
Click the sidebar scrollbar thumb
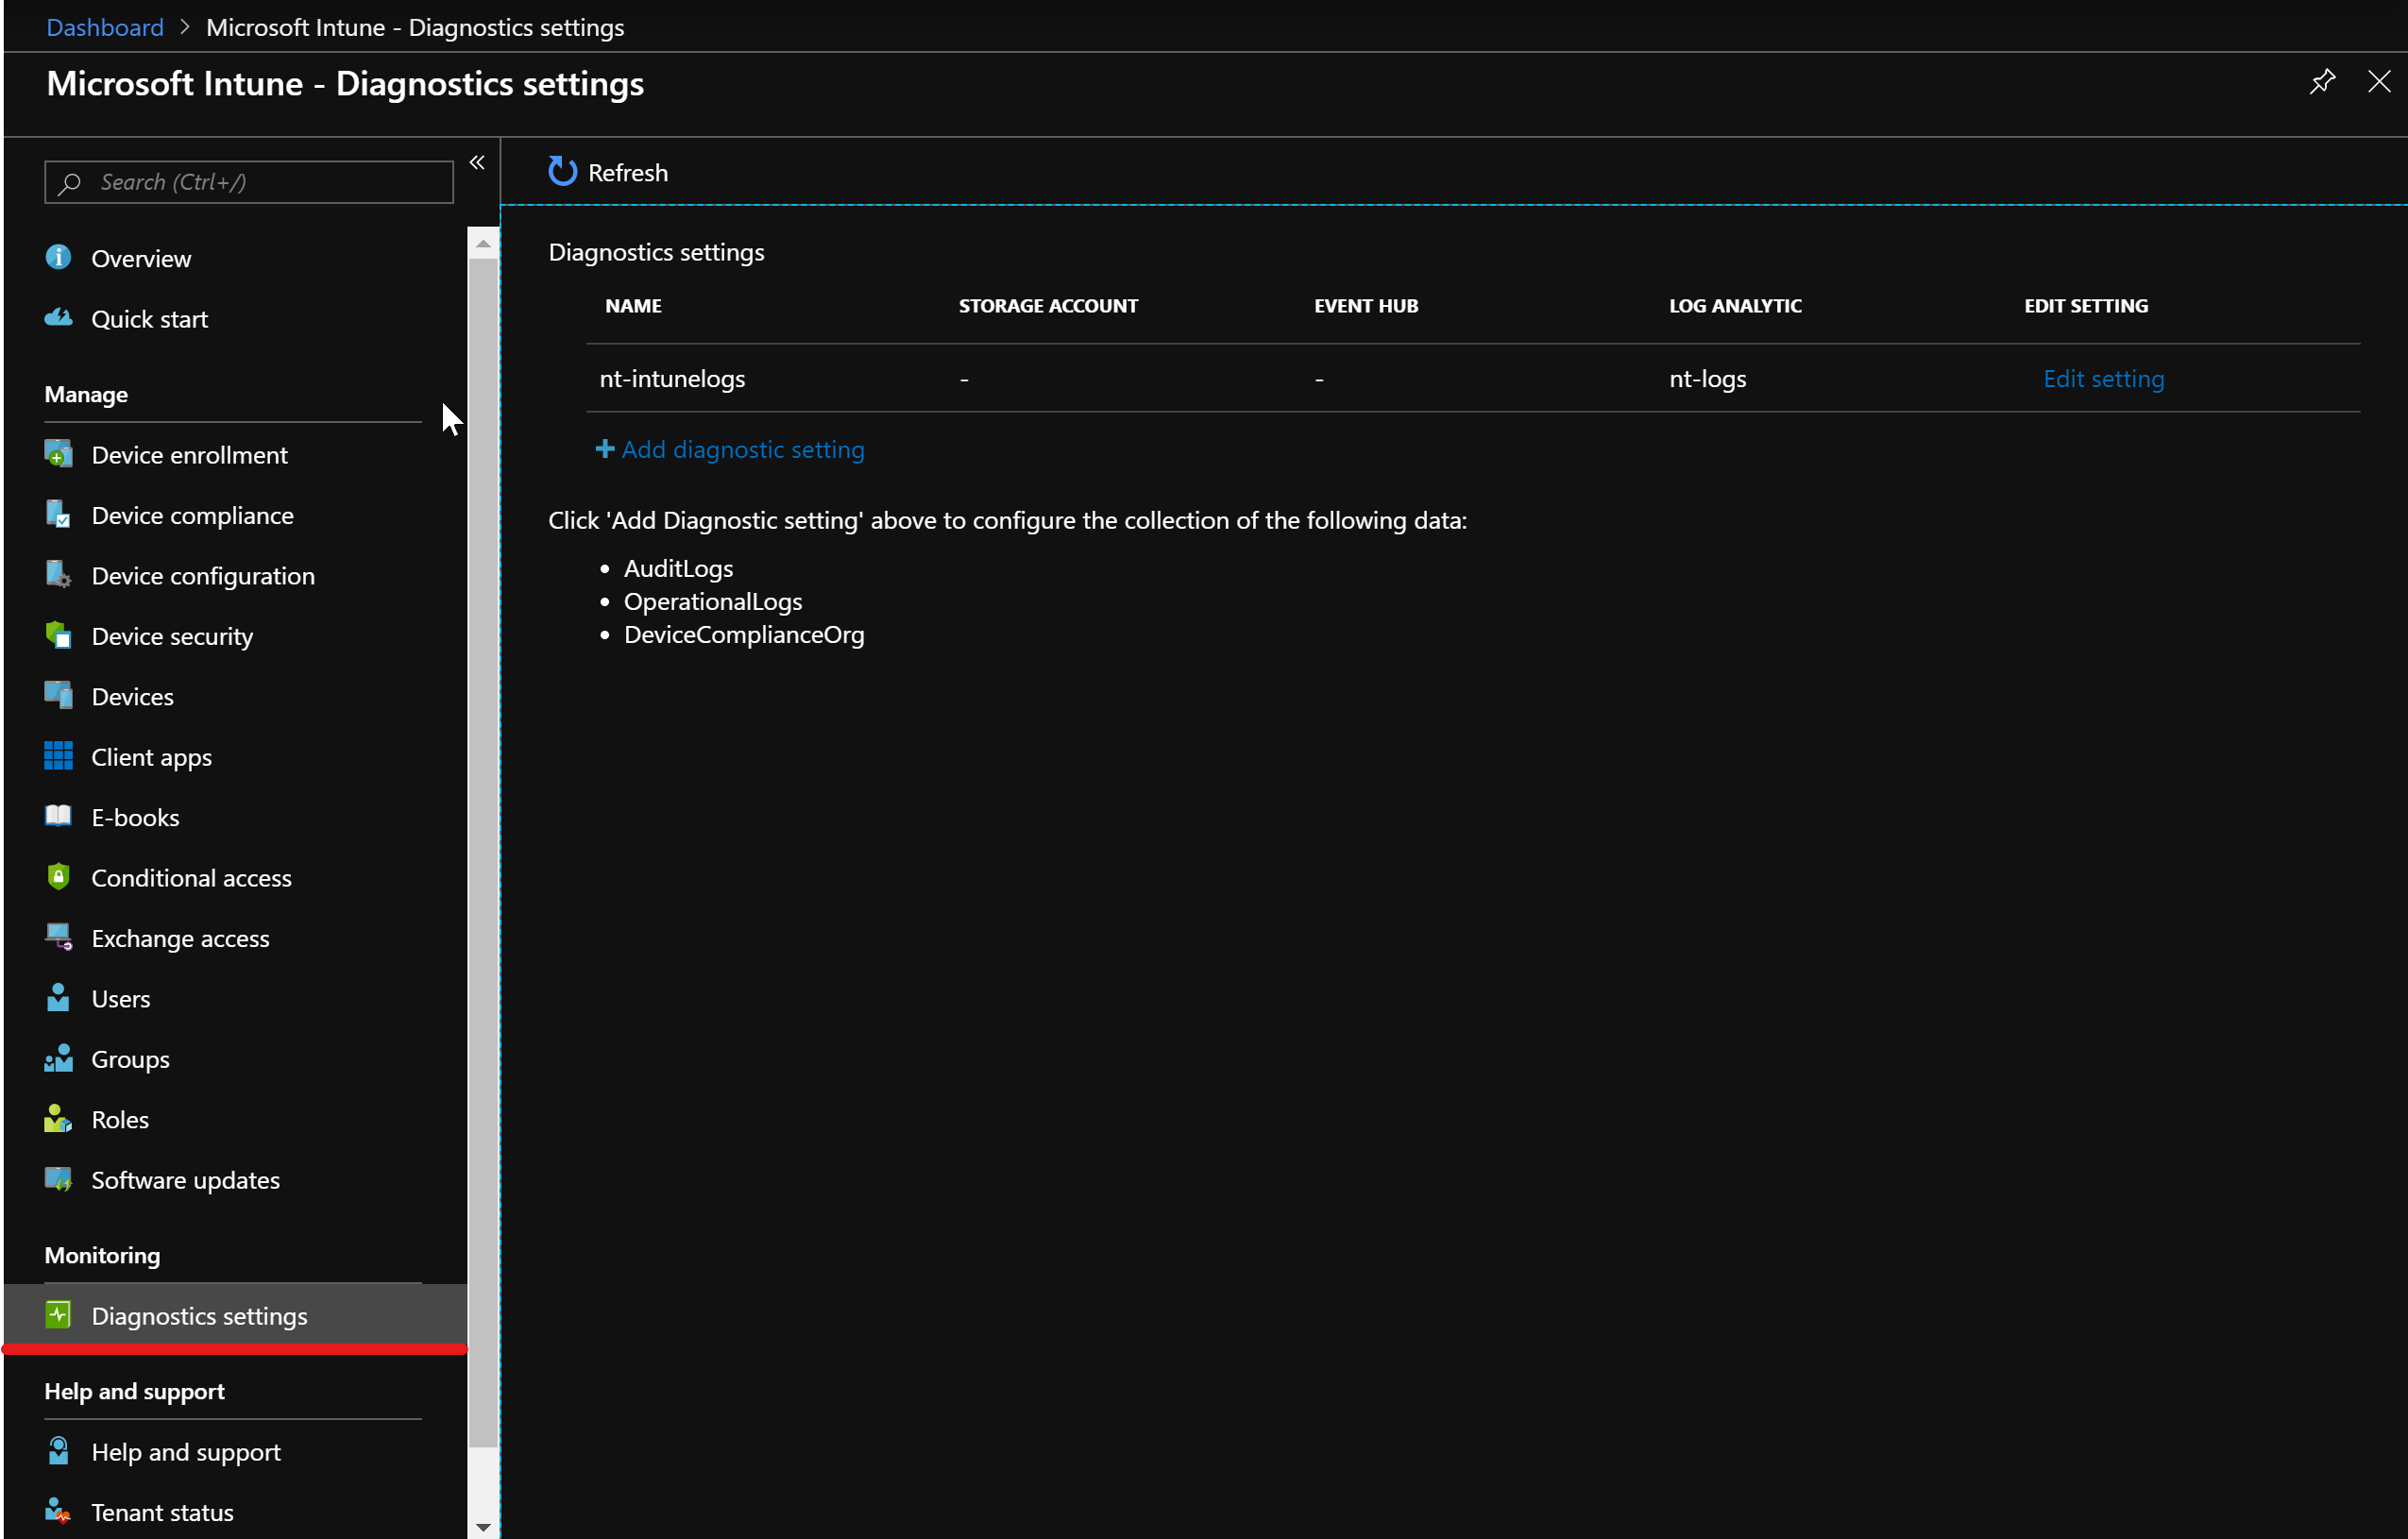483,852
